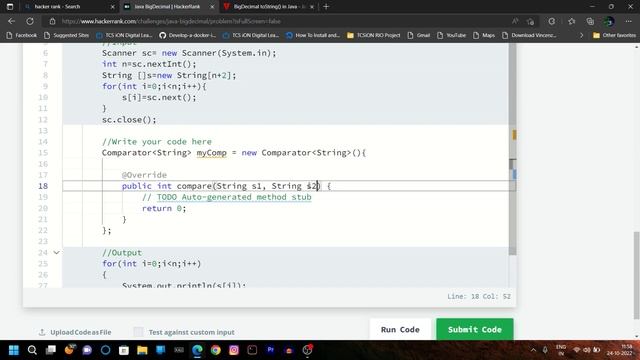Open the Maps bookmark
The height and width of the screenshot is (360, 640).
pyautogui.click(x=484, y=35)
